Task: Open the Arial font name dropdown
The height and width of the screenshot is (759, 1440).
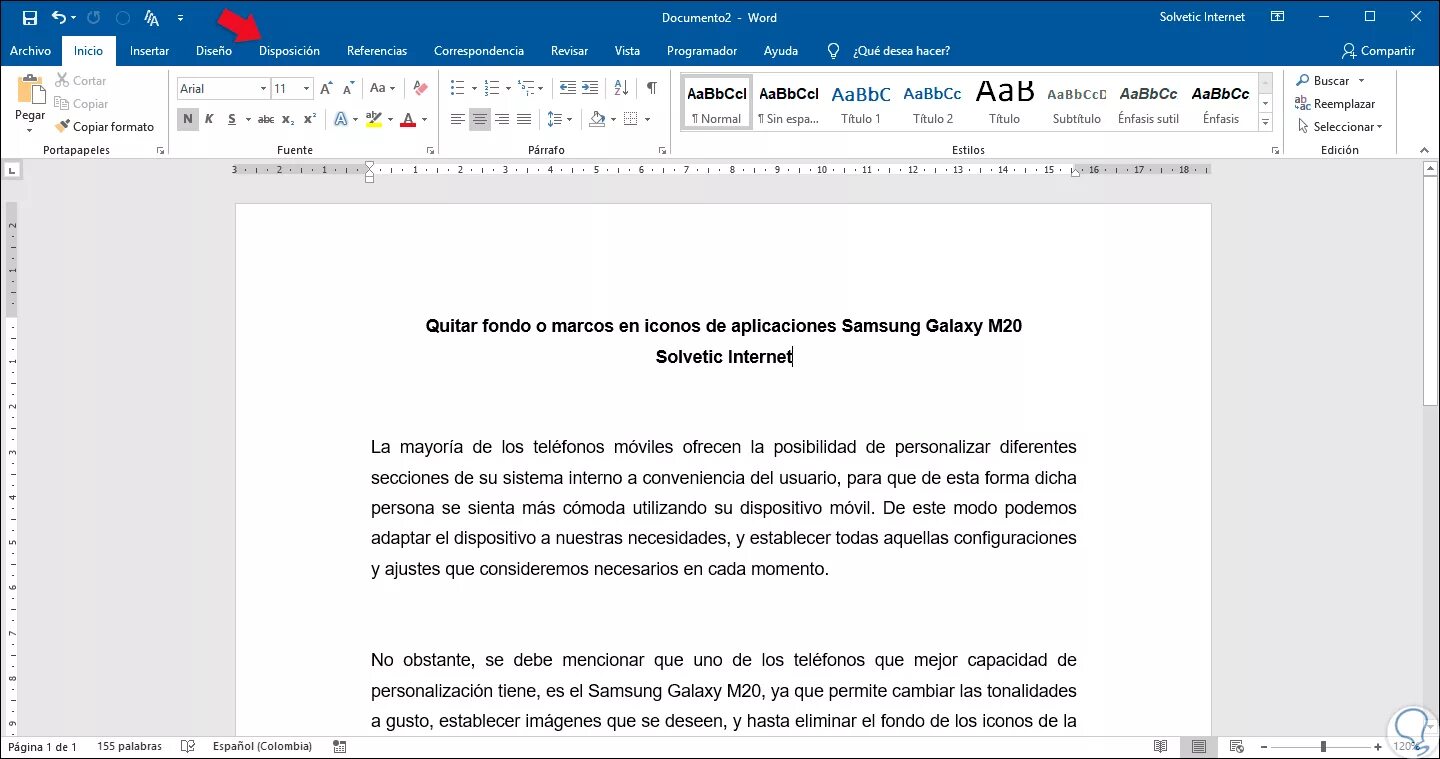Action: coord(263,89)
